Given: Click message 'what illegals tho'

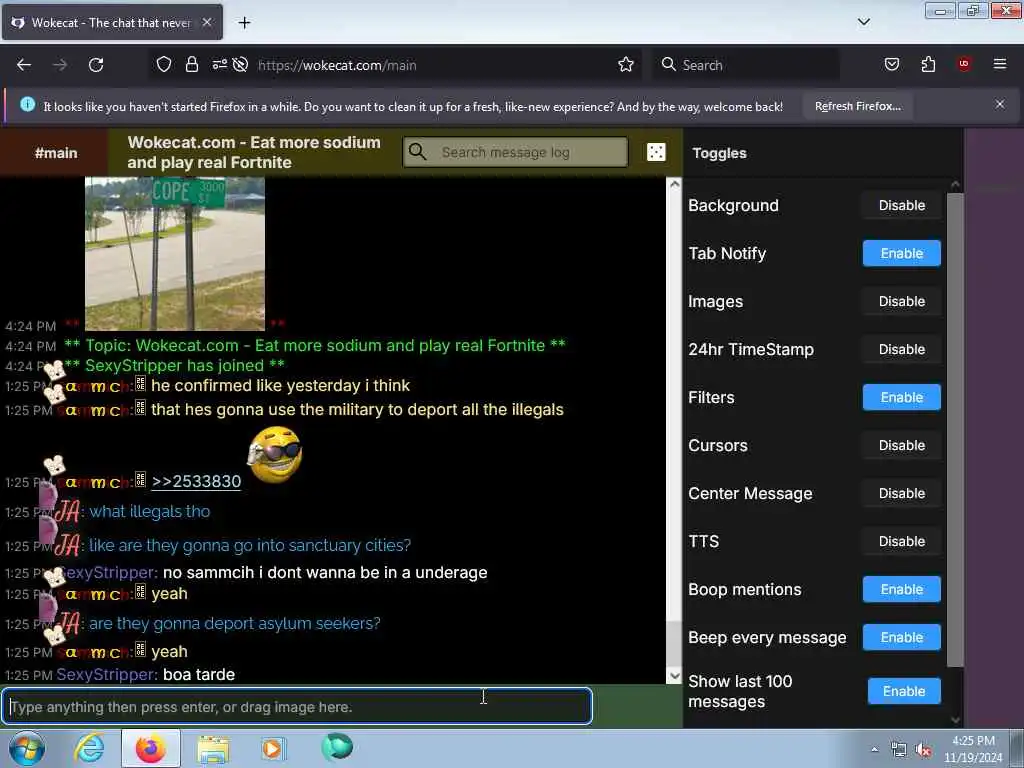Looking at the screenshot, I should point(150,511).
